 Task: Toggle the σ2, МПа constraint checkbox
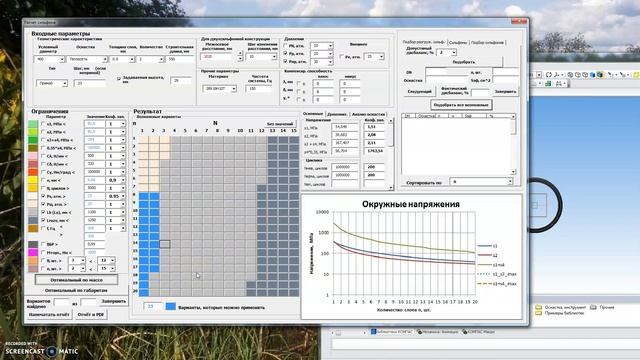[43, 132]
